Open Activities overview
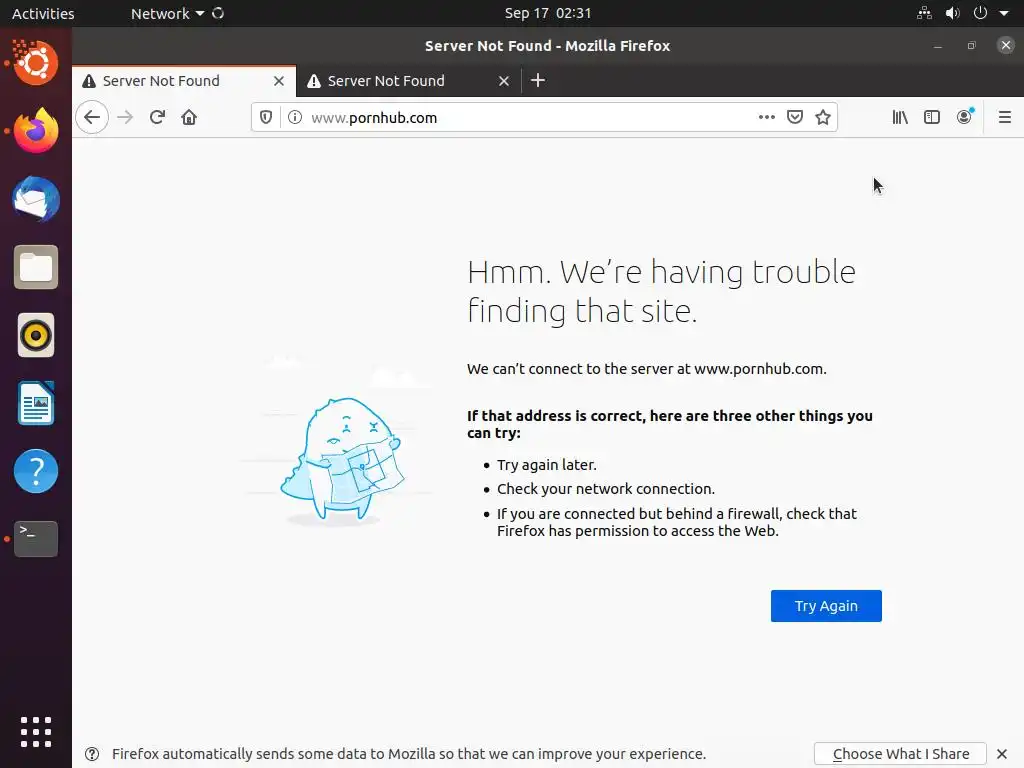Image resolution: width=1024 pixels, height=768 pixels. pyautogui.click(x=43, y=14)
